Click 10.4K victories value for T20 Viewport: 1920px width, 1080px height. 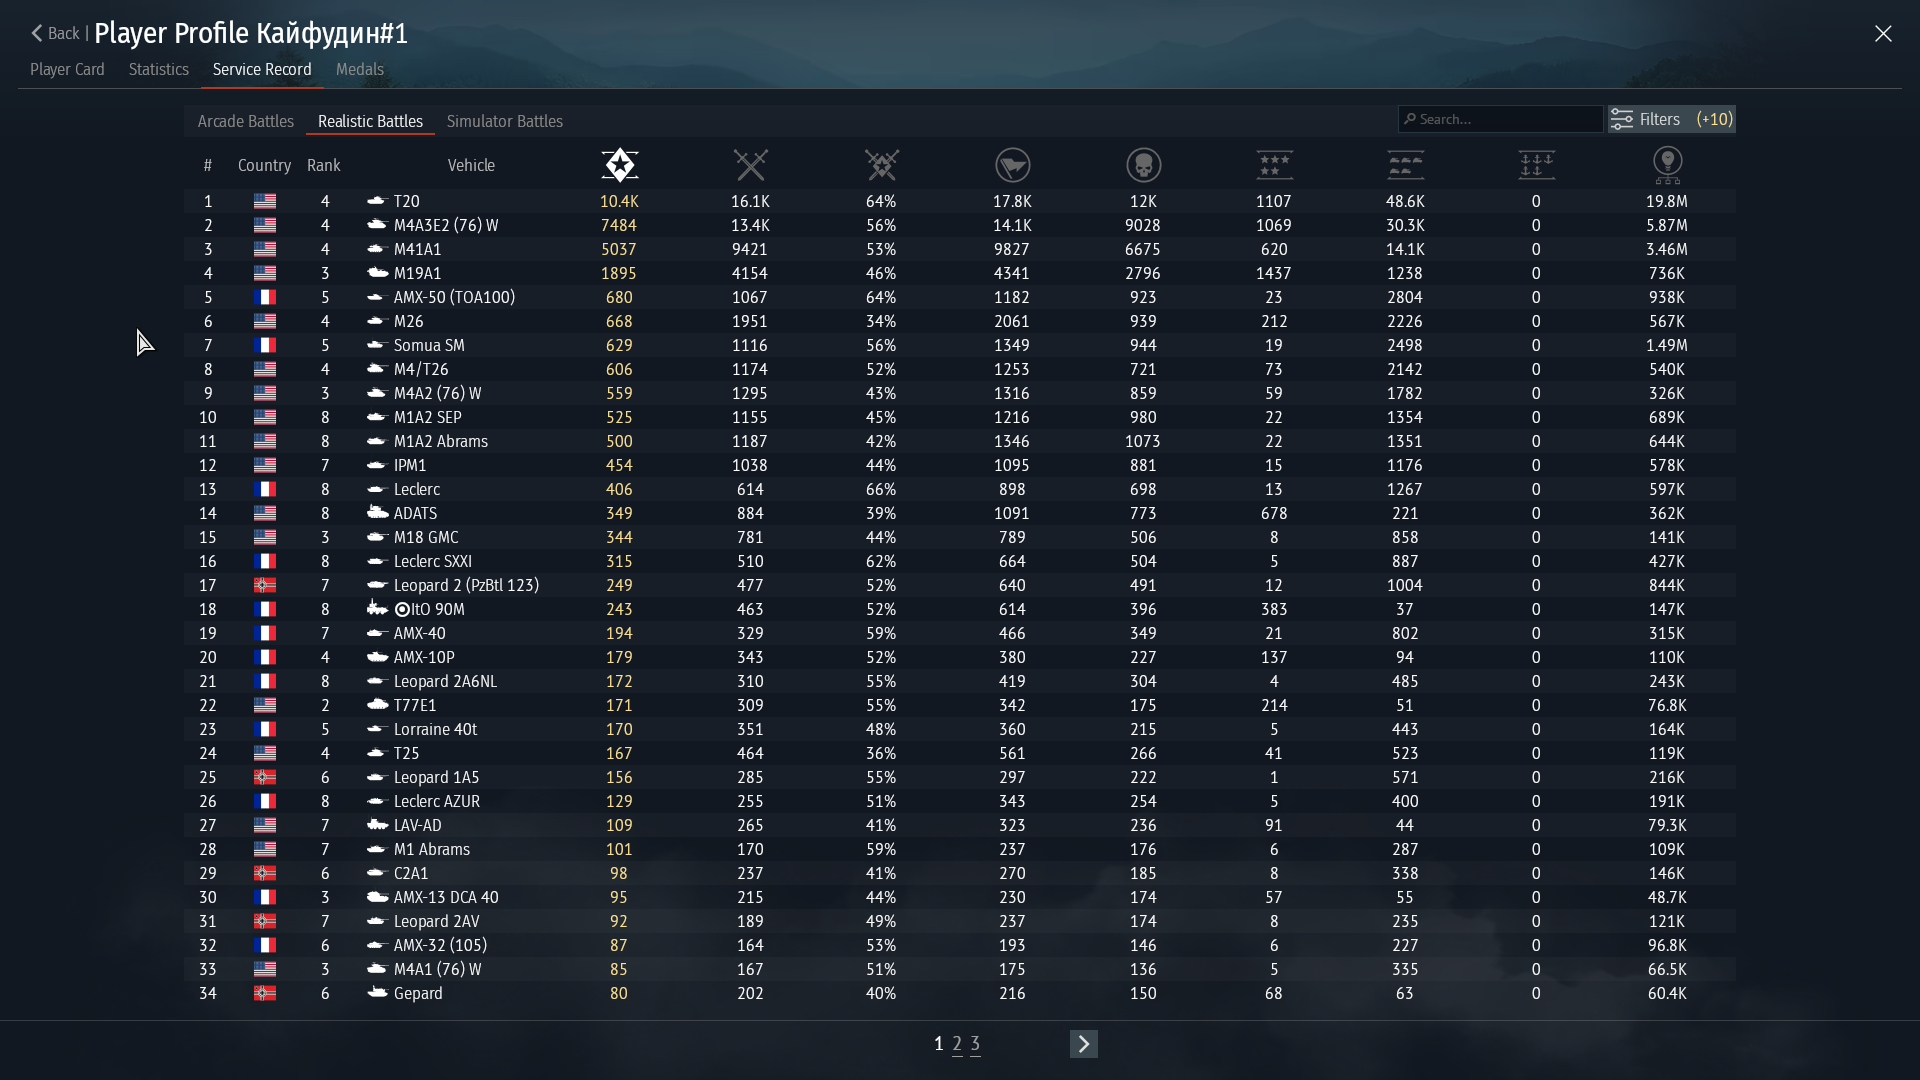619,201
